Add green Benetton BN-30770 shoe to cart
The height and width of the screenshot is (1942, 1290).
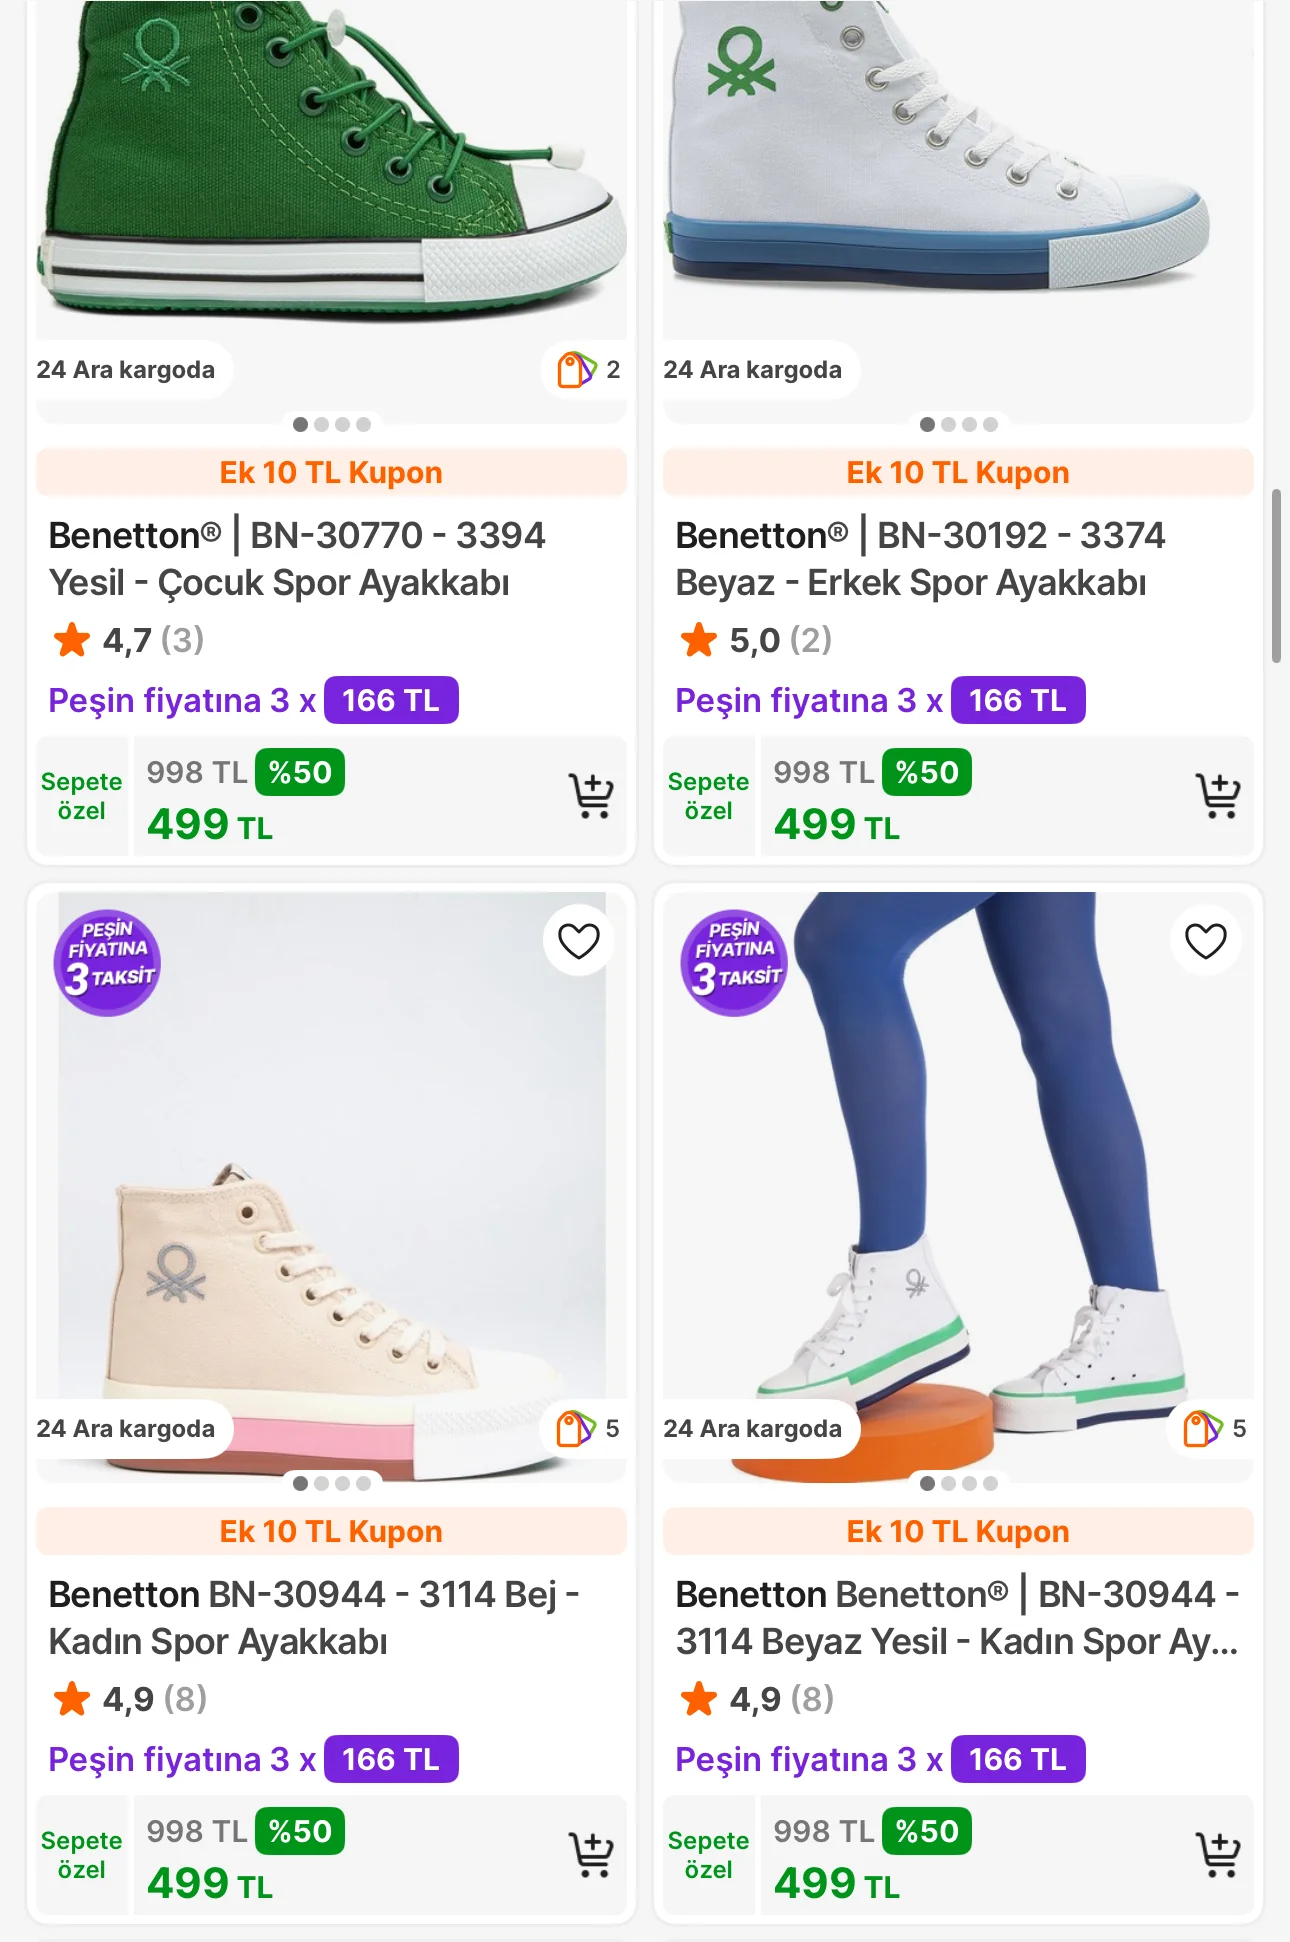[x=591, y=796]
